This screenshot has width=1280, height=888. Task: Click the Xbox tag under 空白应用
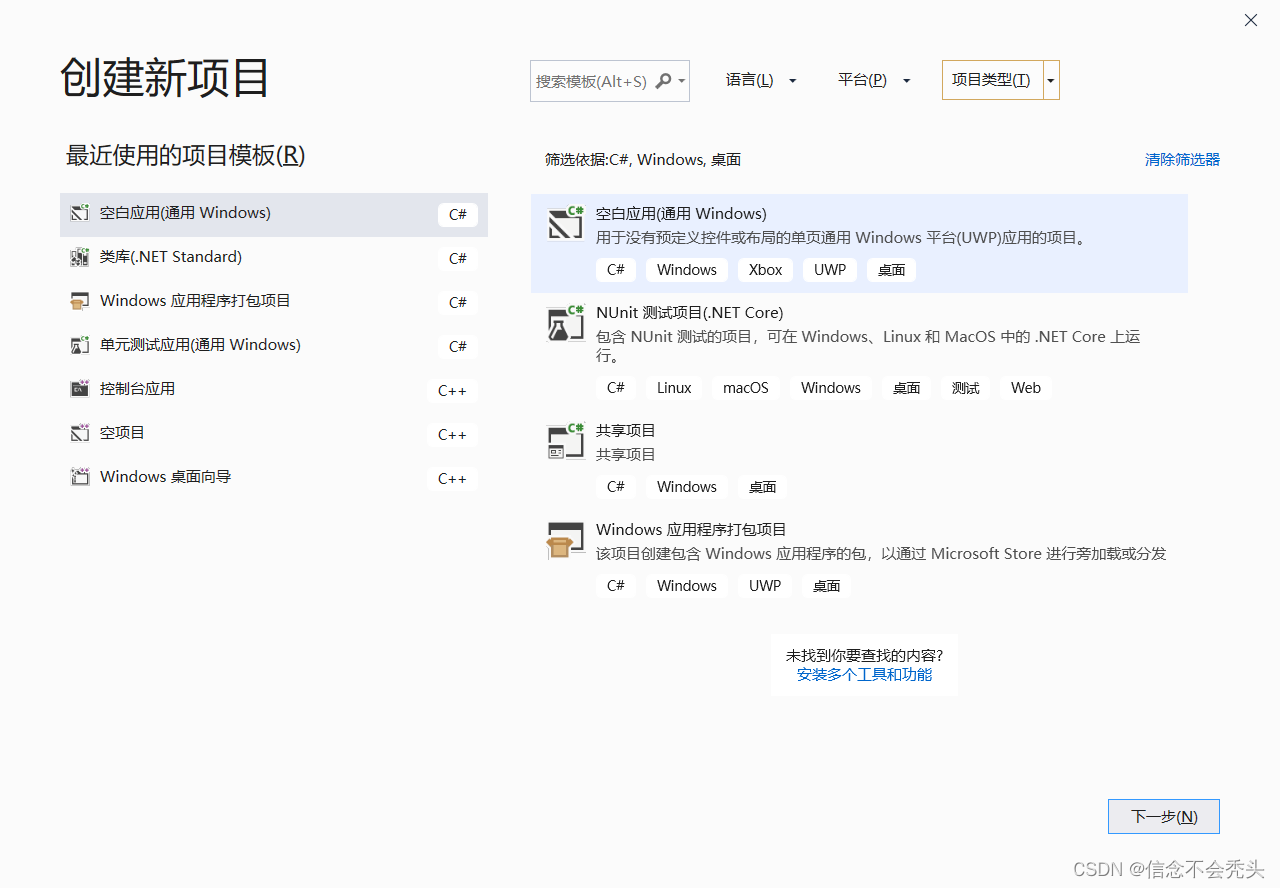tap(766, 270)
